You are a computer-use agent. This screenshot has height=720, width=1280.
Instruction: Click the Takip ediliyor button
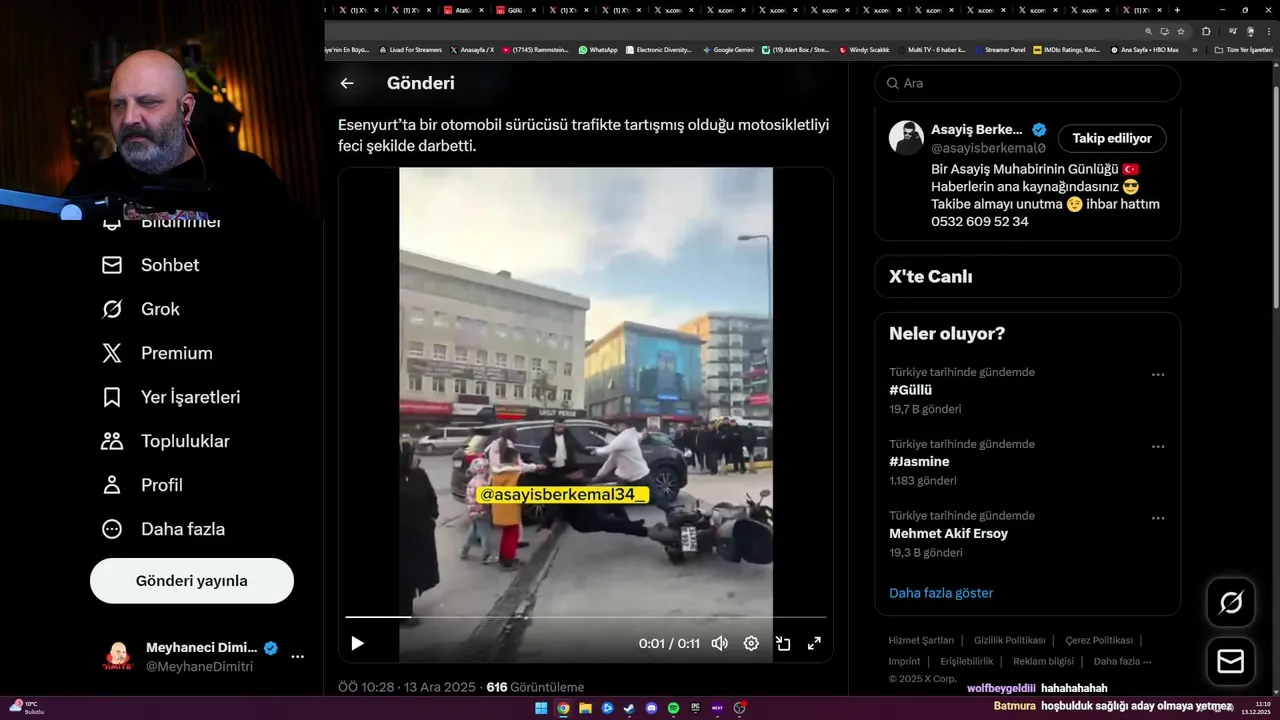tap(1112, 138)
